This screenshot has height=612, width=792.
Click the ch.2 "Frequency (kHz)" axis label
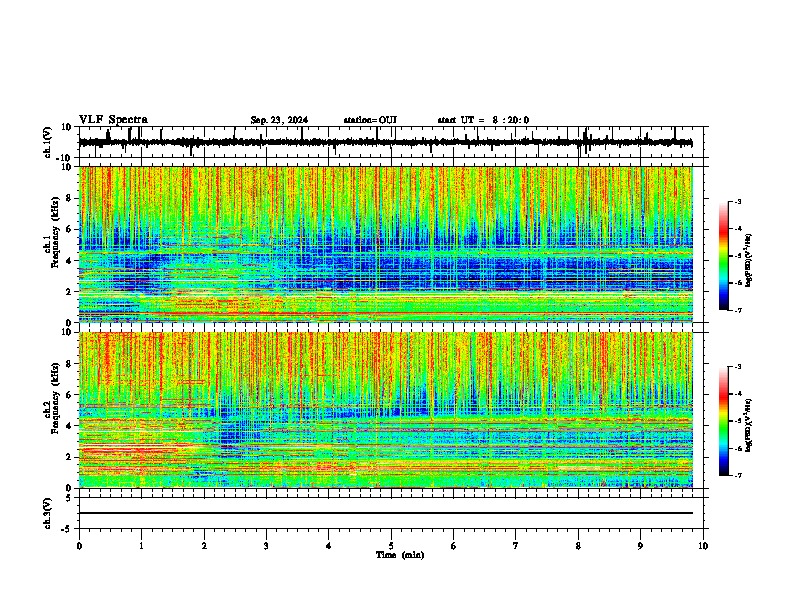pos(55,398)
